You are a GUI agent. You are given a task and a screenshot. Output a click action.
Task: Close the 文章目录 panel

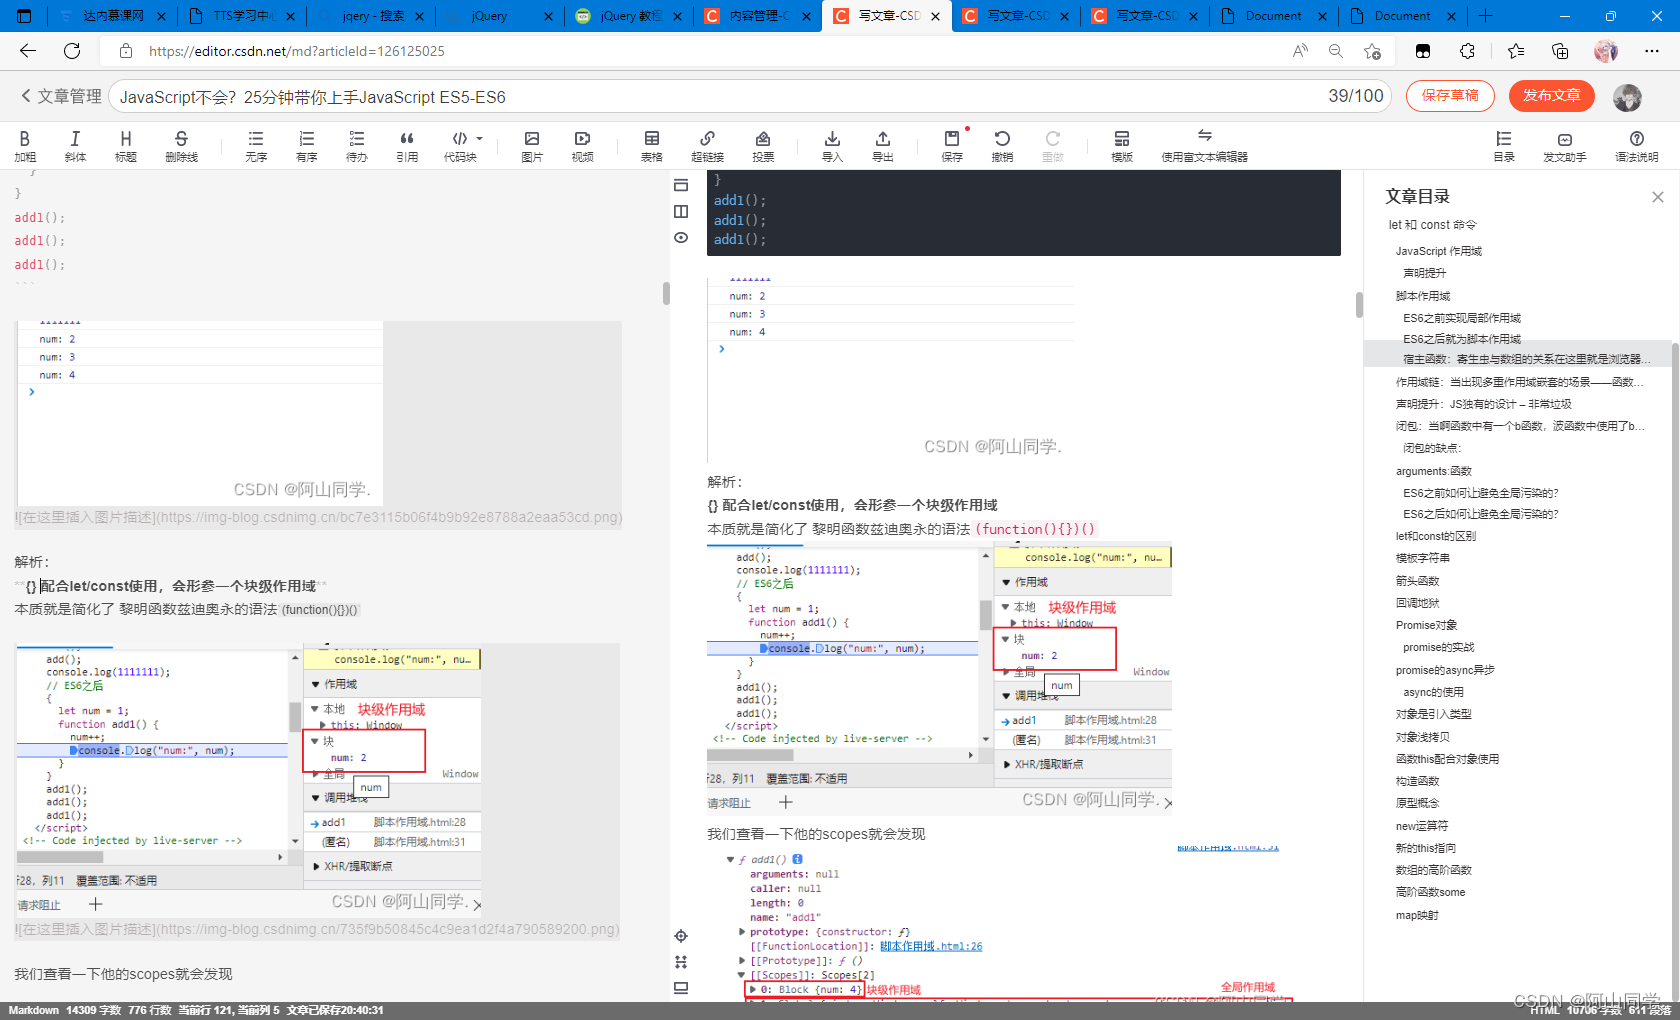coord(1658,197)
